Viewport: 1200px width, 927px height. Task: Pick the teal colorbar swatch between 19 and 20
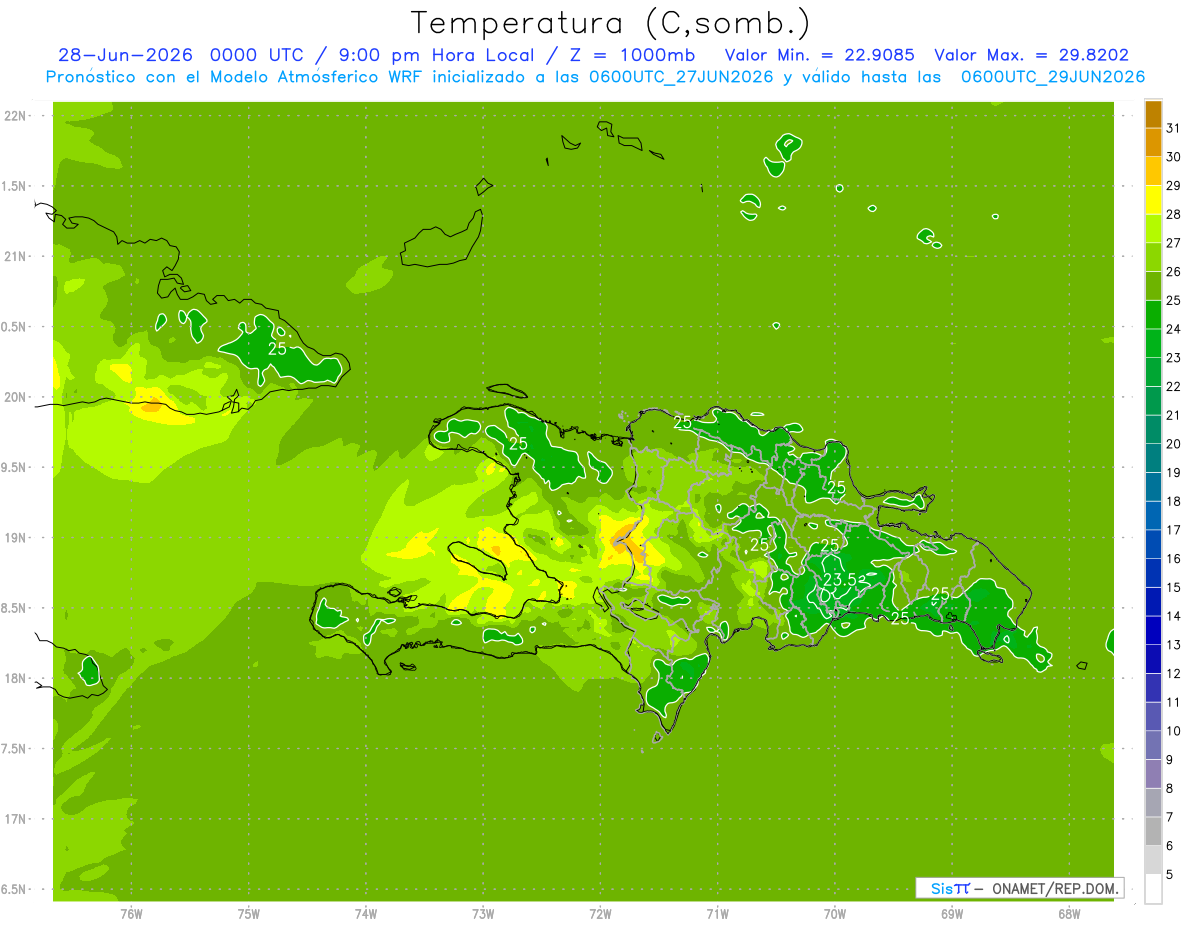pos(1153,459)
